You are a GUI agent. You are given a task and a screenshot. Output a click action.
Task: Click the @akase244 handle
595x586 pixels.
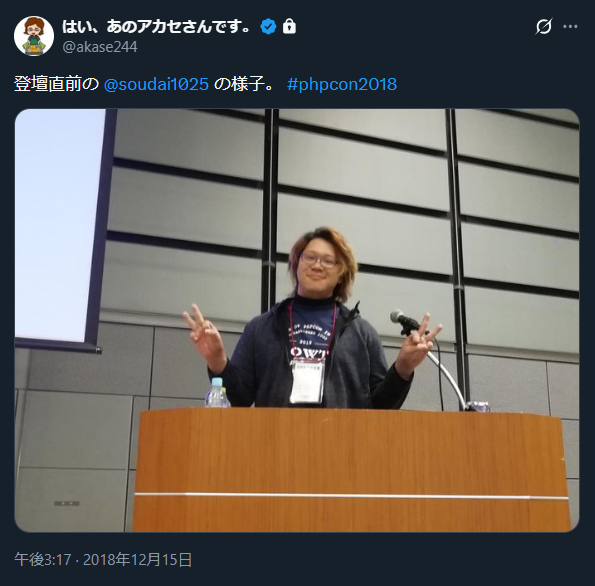click(100, 47)
